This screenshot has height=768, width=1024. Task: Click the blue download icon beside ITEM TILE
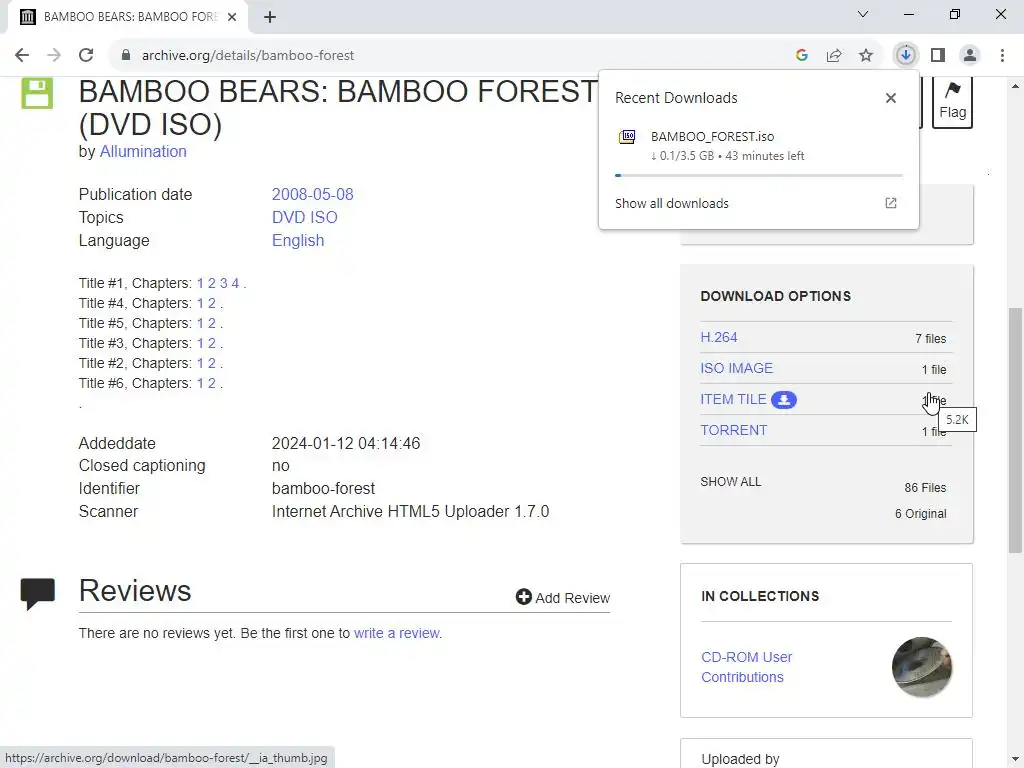[784, 400]
